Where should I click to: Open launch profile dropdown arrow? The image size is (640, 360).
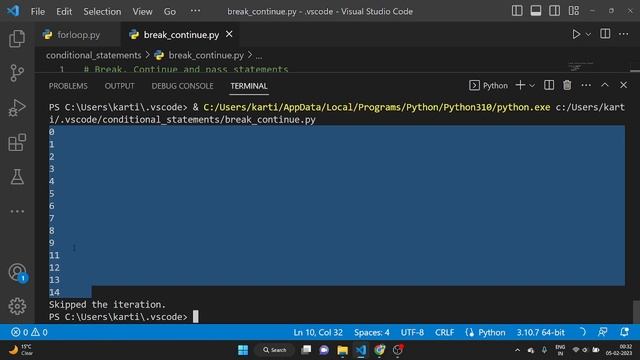click(532, 86)
